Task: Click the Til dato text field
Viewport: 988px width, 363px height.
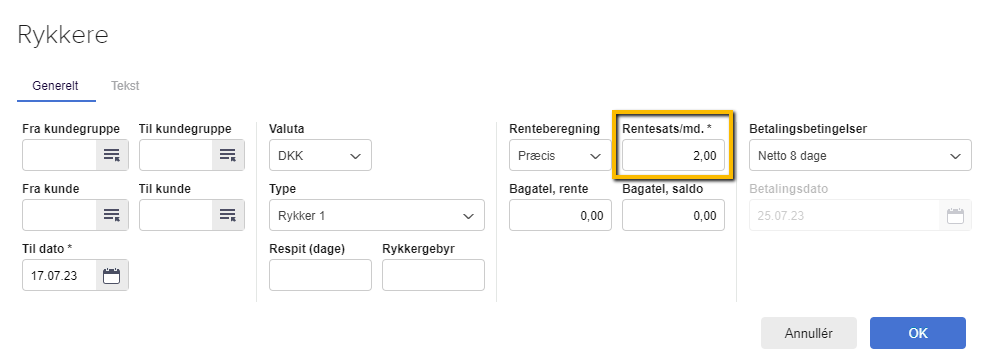Action: tap(59, 275)
